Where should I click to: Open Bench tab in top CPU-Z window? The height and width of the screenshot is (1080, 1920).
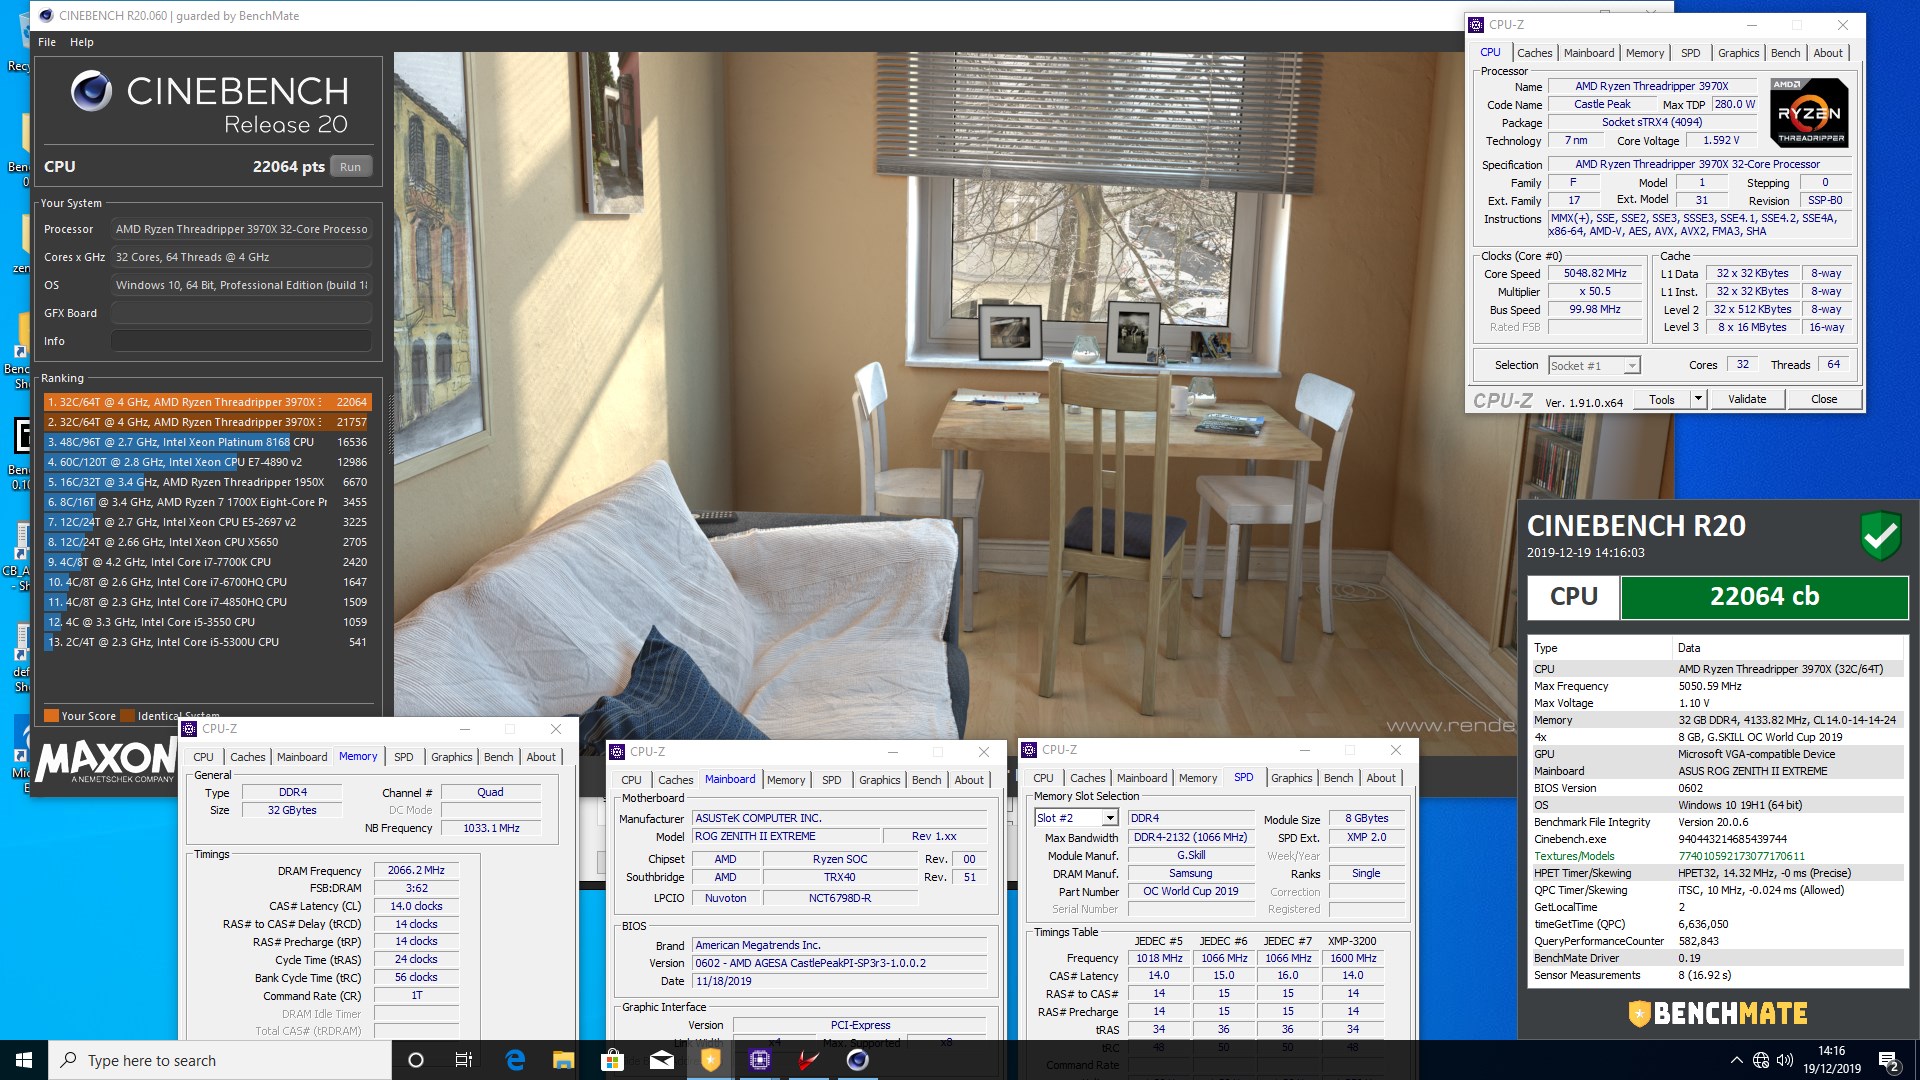(1785, 53)
